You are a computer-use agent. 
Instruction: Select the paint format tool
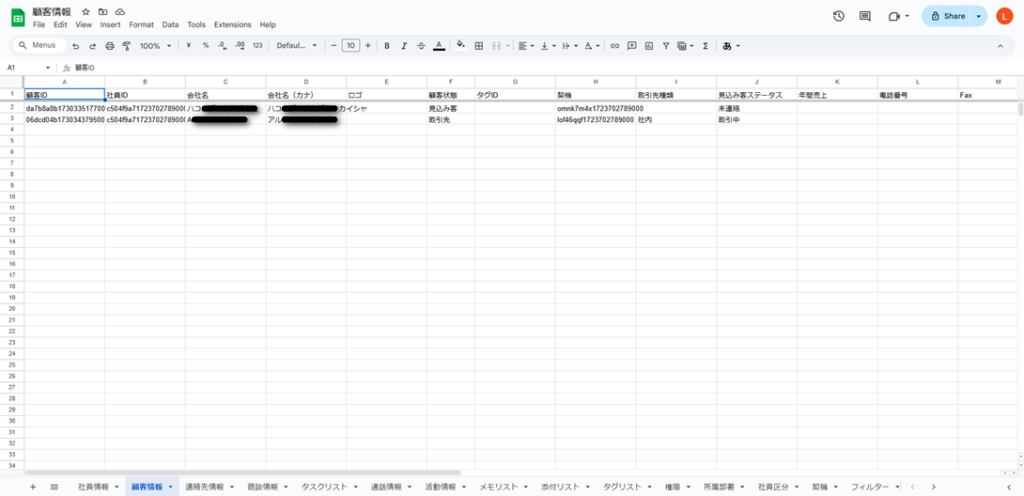[126, 46]
